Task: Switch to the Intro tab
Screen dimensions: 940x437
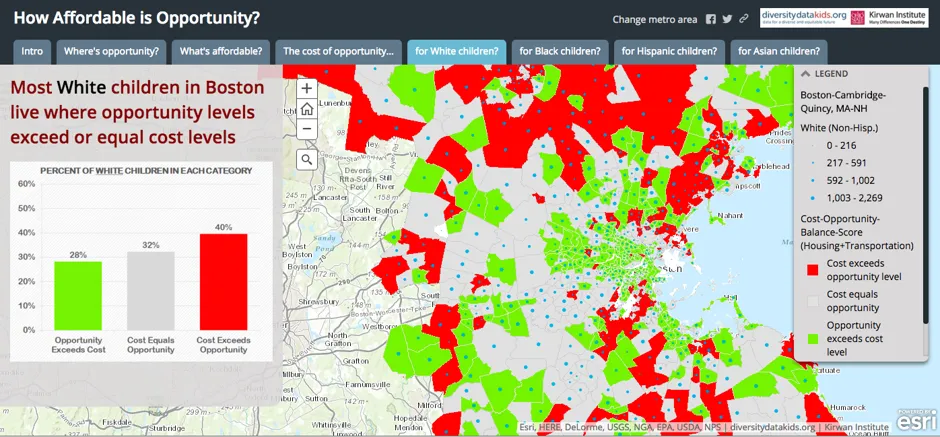Action: (32, 51)
